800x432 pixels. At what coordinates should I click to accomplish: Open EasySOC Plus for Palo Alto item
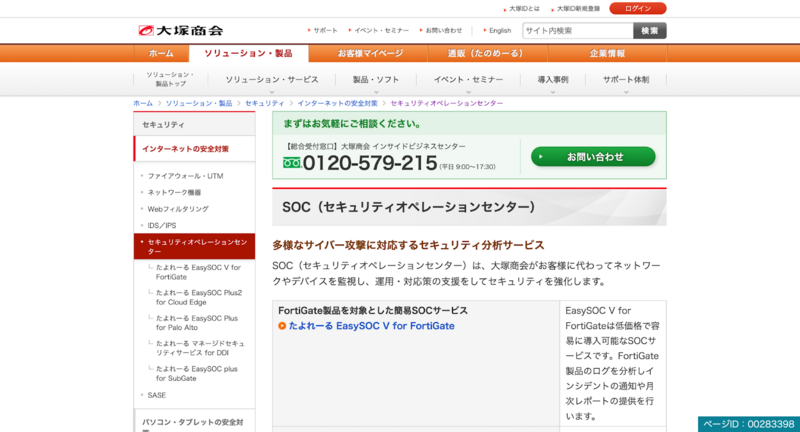click(x=197, y=323)
